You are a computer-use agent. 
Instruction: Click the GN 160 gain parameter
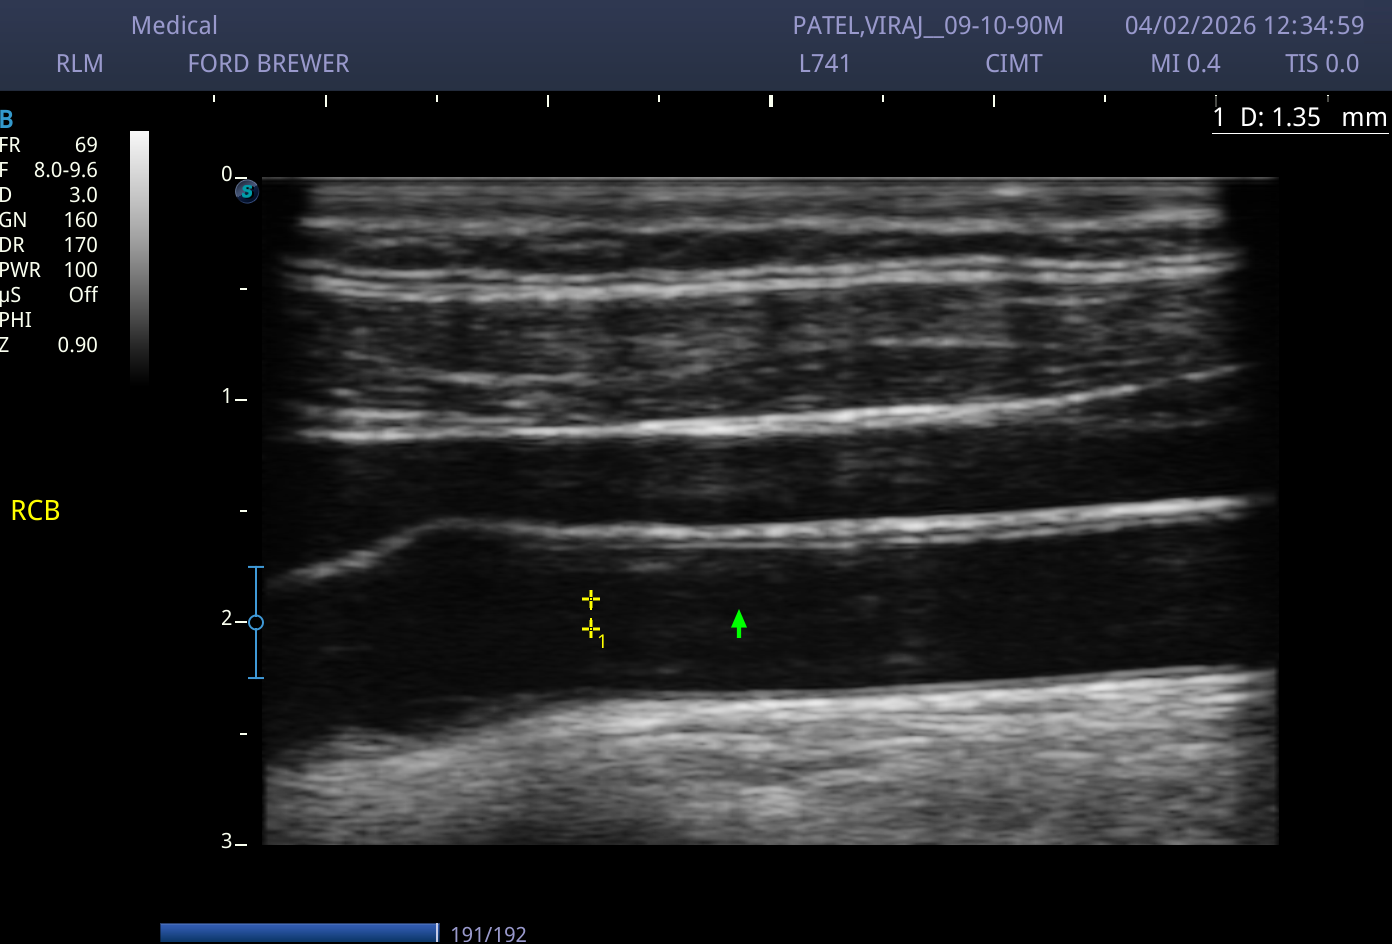[x=49, y=220]
